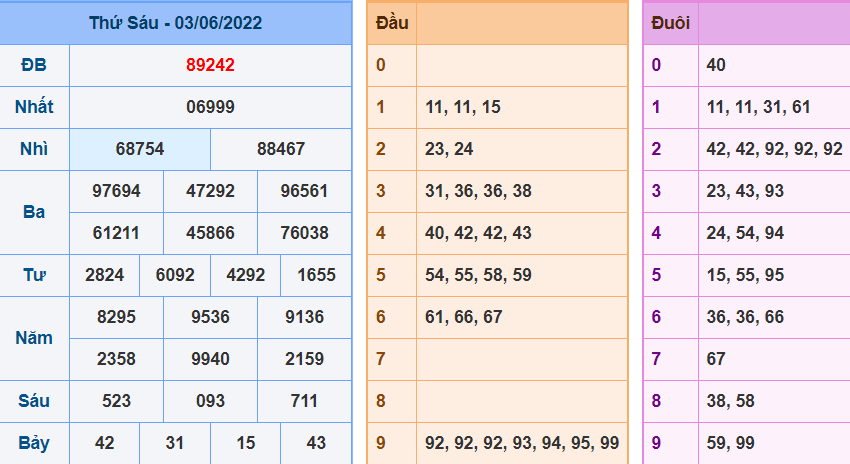Select Năm prize number 8295
Image resolution: width=850 pixels, height=464 pixels.
(116, 317)
